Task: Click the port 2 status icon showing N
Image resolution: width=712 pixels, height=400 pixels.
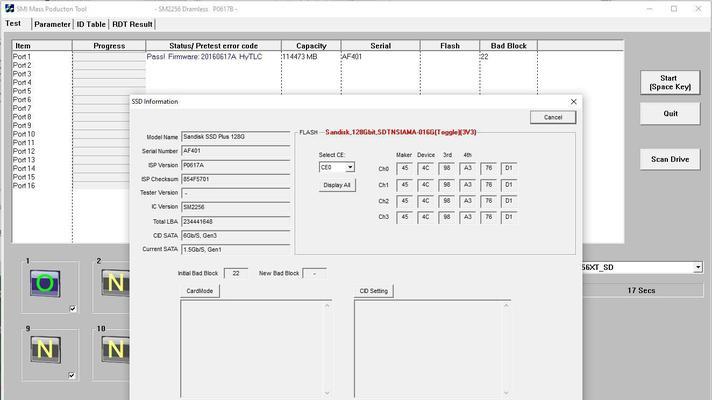Action: point(115,283)
